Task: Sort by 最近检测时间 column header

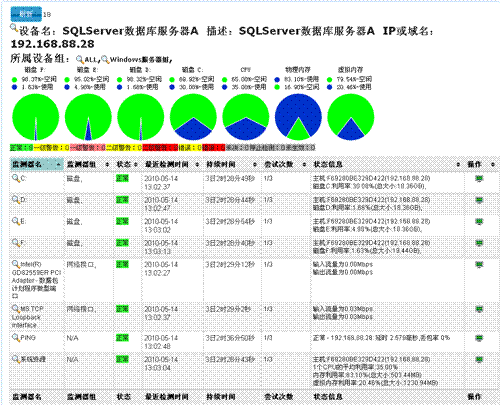Action: click(167, 164)
